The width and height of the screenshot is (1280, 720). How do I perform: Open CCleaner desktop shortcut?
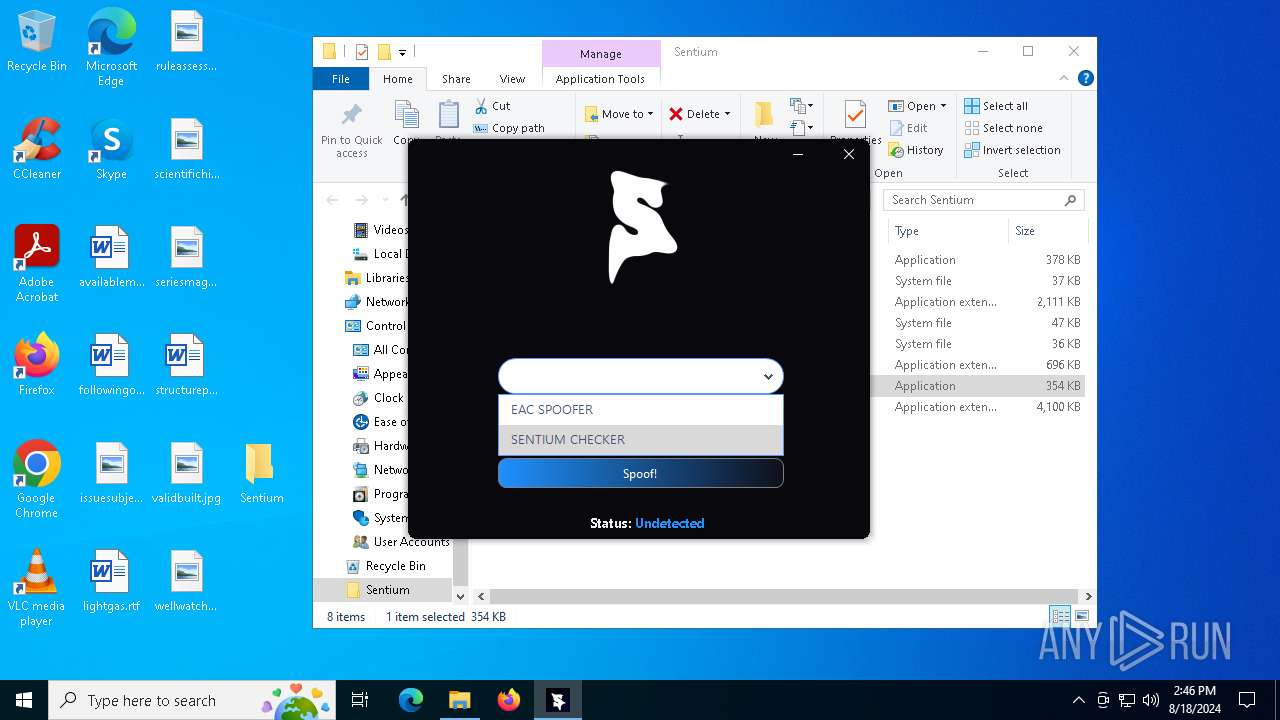click(37, 150)
